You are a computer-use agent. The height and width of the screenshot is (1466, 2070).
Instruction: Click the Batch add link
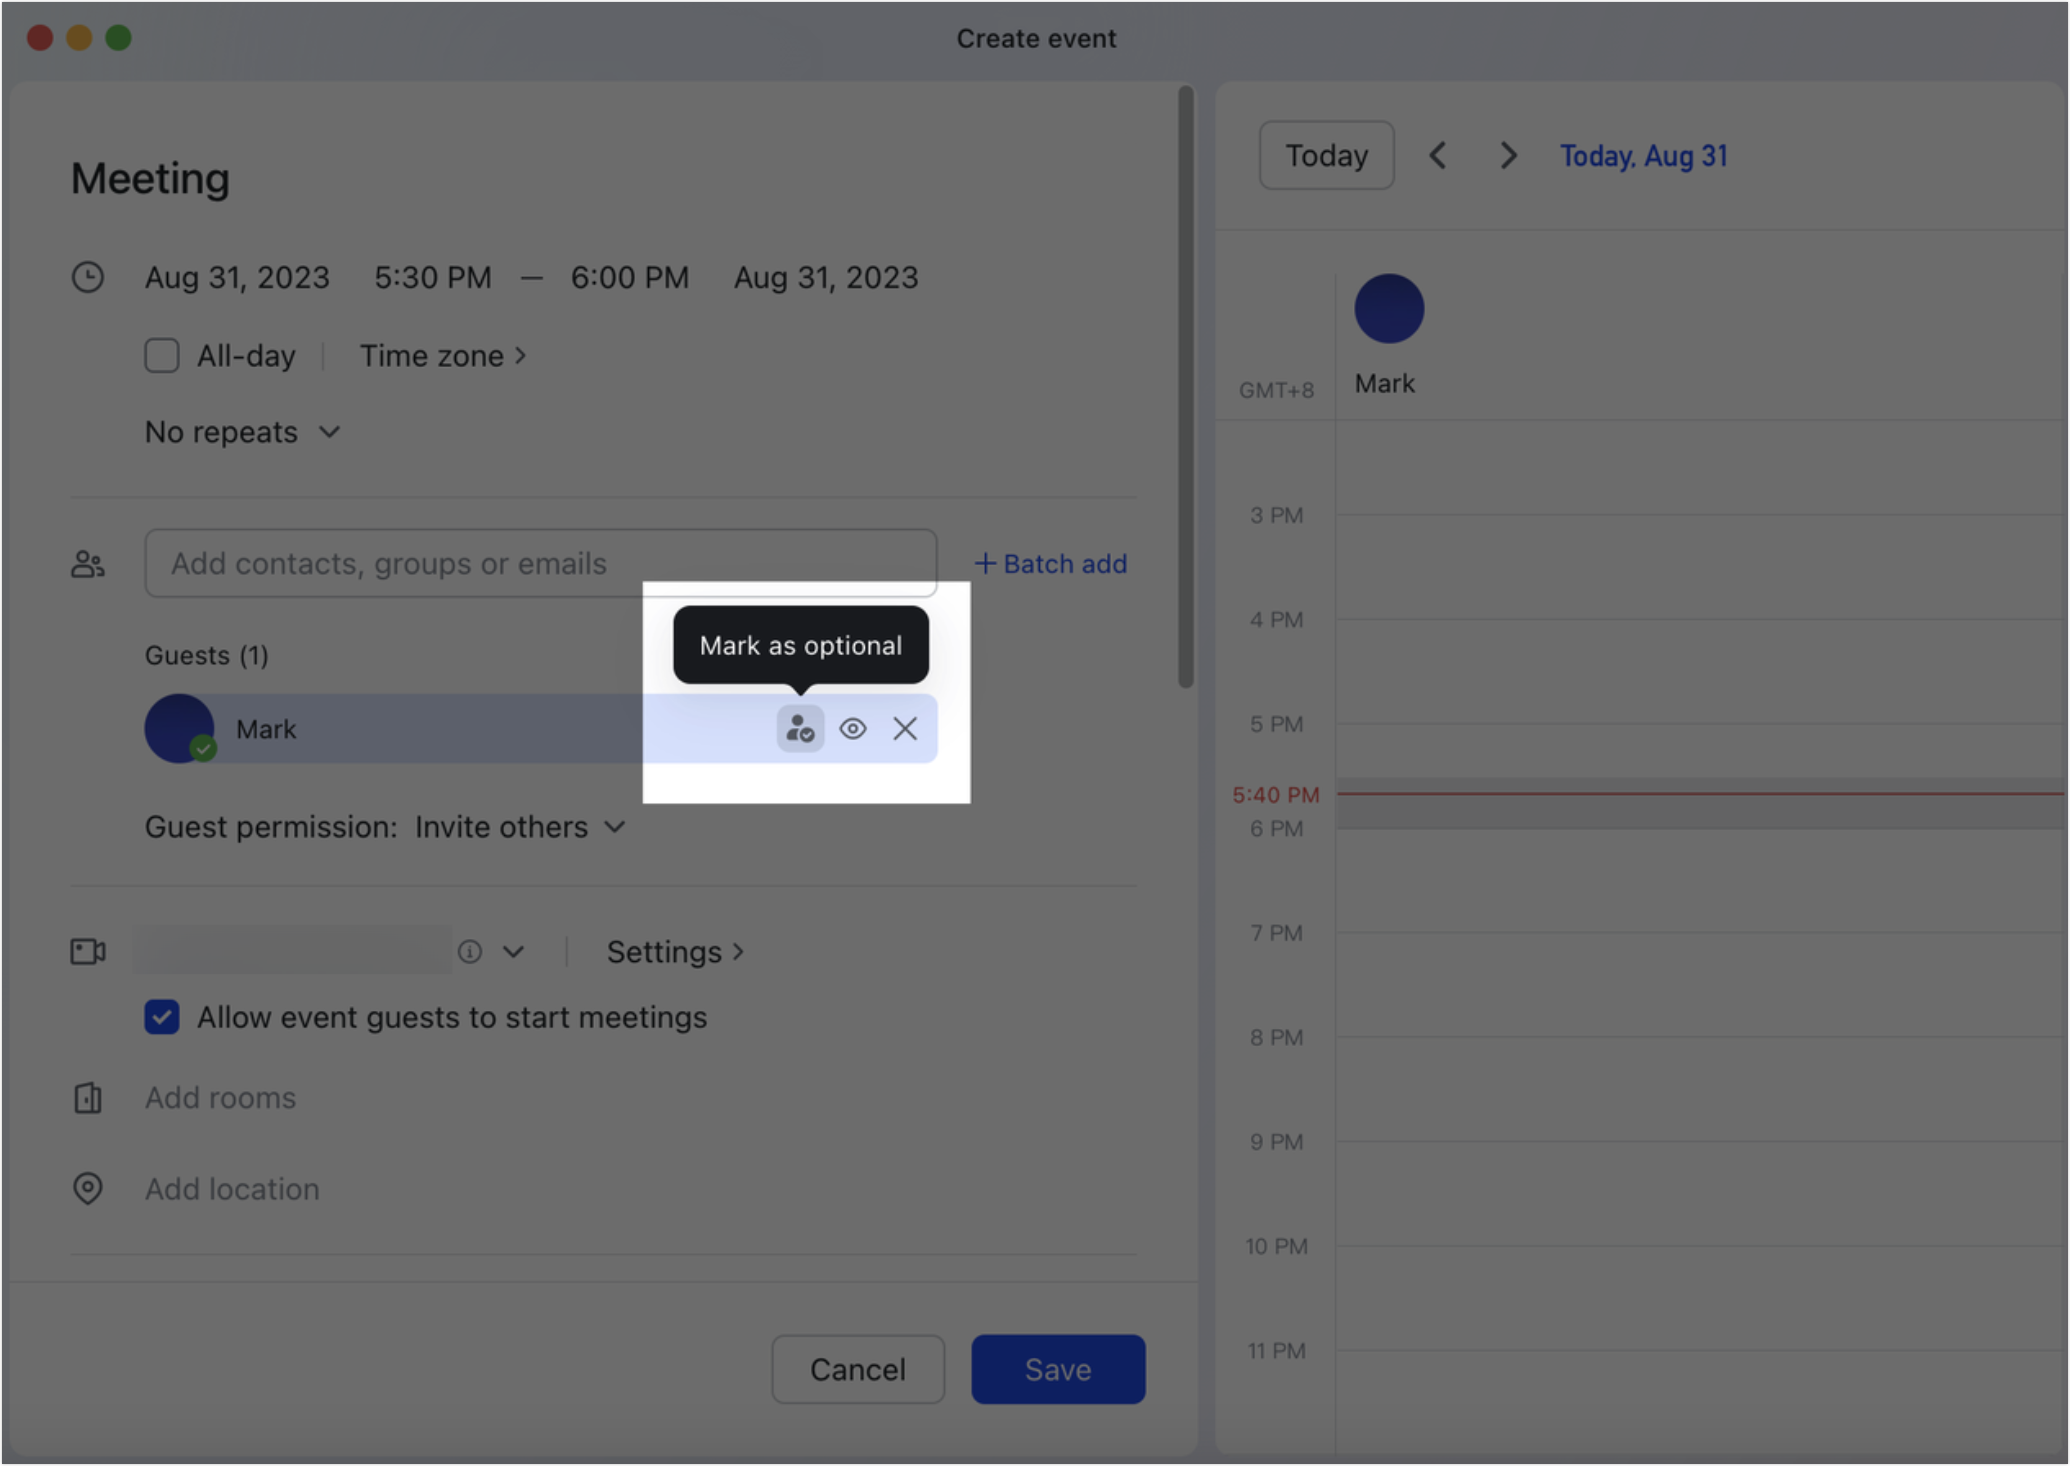coord(1050,563)
